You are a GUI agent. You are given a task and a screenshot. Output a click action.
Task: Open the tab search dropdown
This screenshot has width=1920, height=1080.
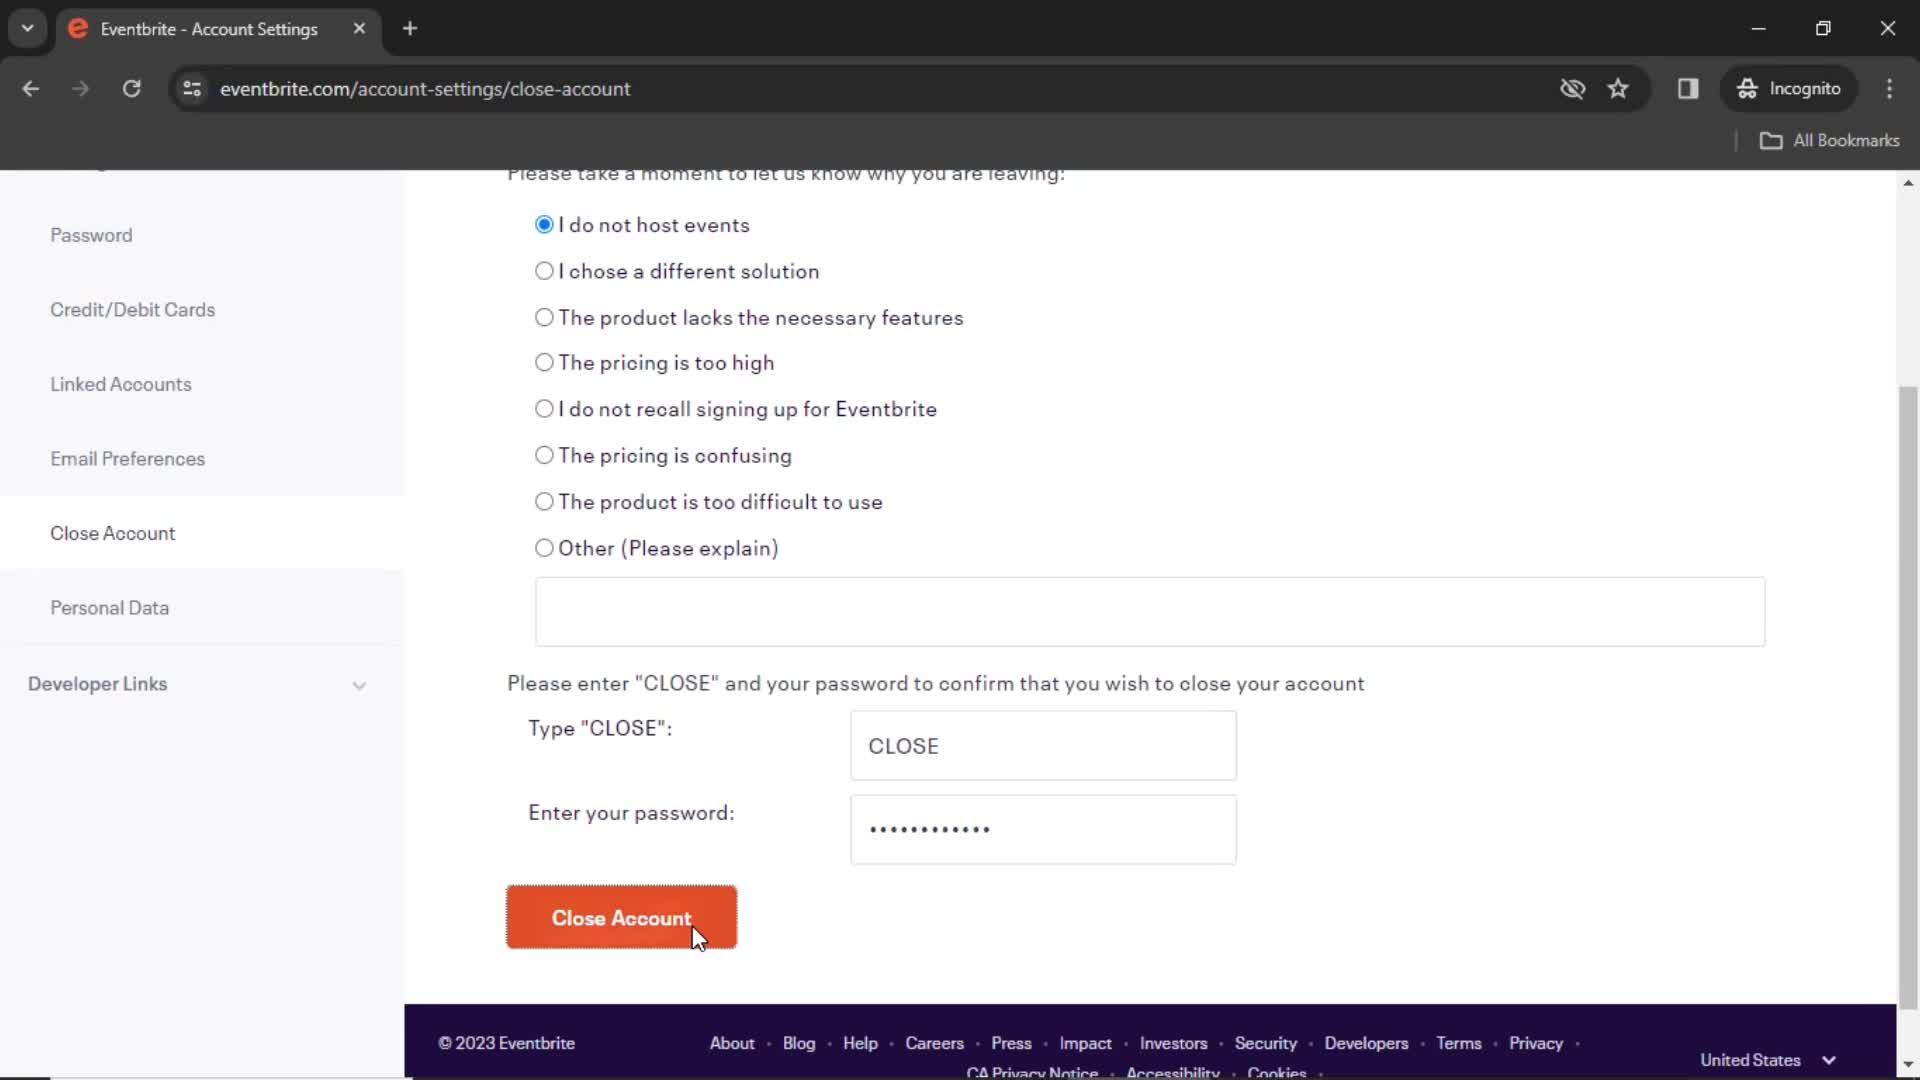tap(28, 29)
